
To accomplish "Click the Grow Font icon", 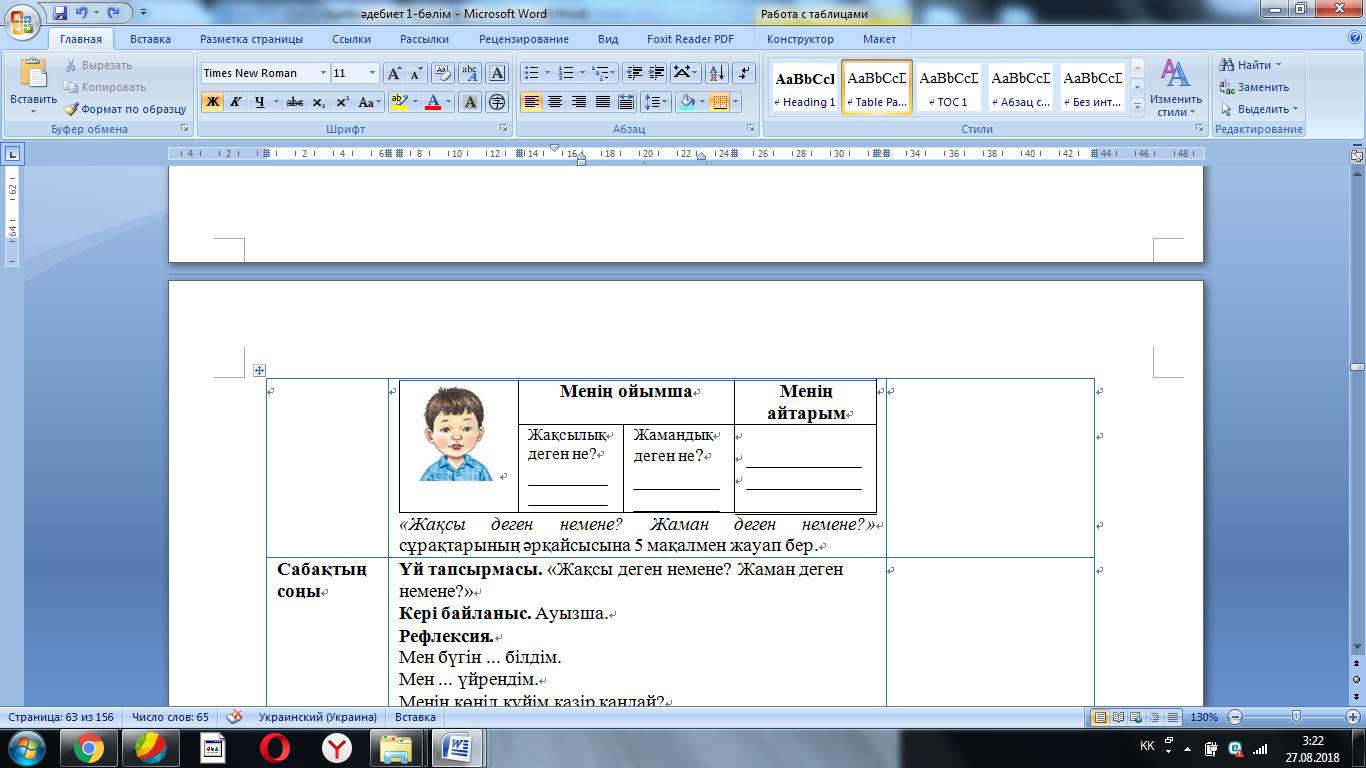I will pyautogui.click(x=395, y=73).
